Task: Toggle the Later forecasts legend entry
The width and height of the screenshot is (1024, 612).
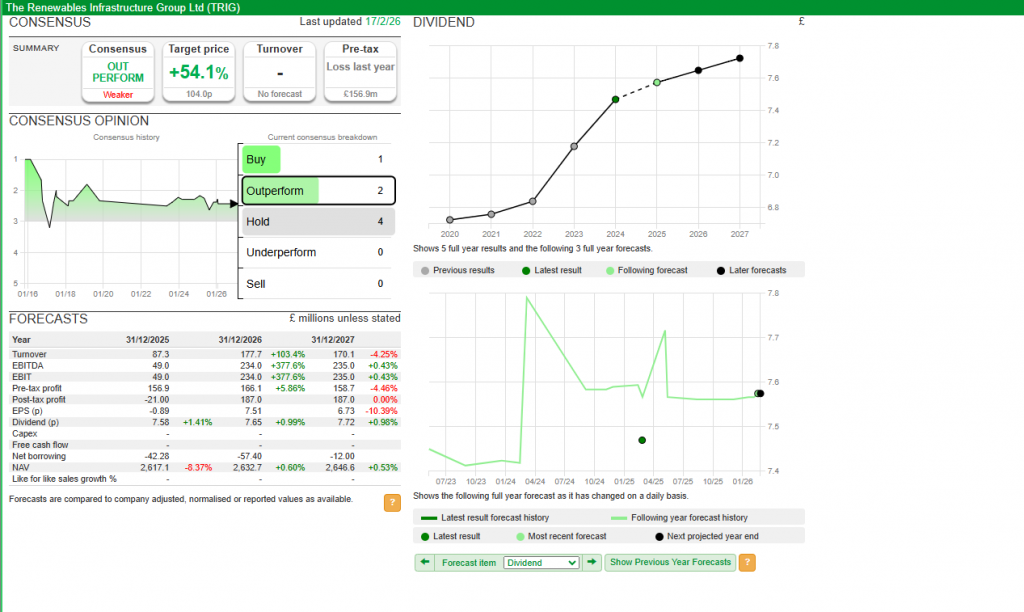Action: pyautogui.click(x=751, y=270)
